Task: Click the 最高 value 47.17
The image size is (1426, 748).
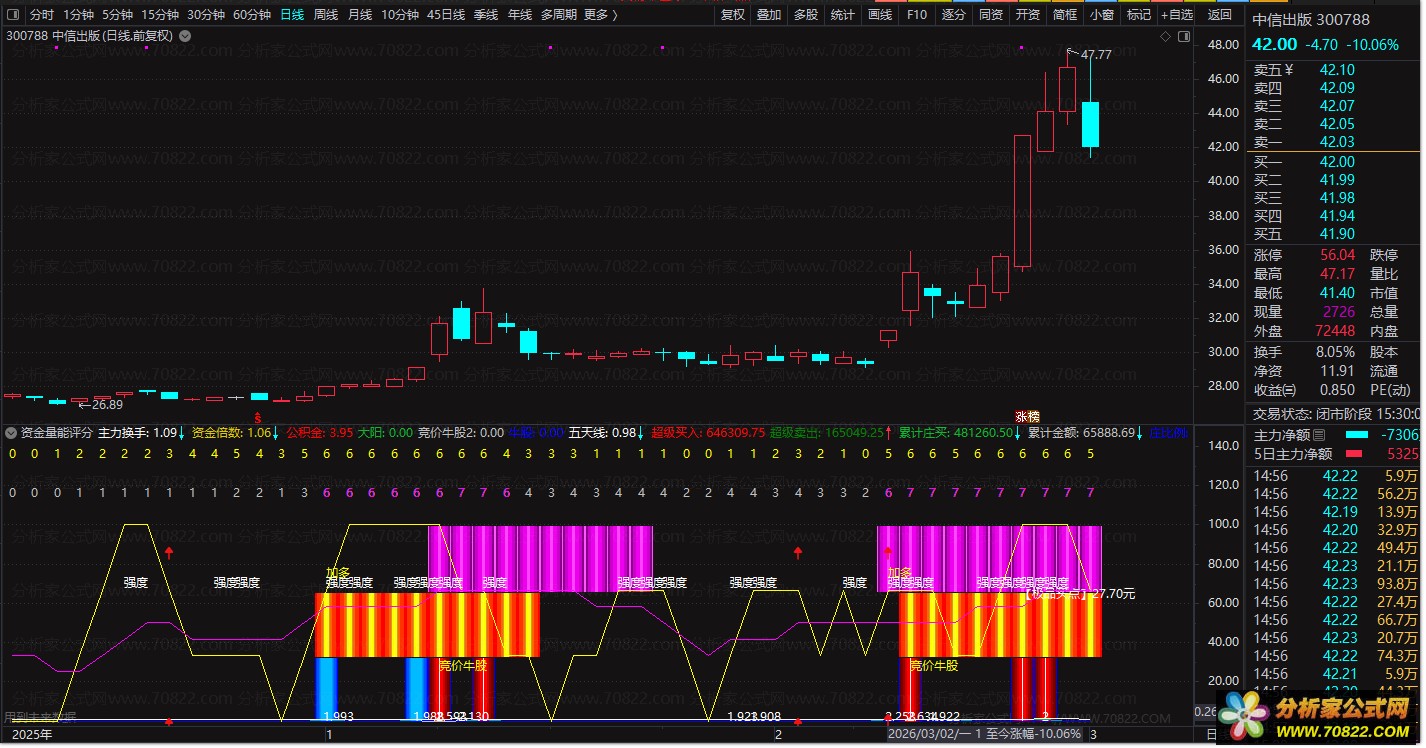Action: click(1337, 274)
